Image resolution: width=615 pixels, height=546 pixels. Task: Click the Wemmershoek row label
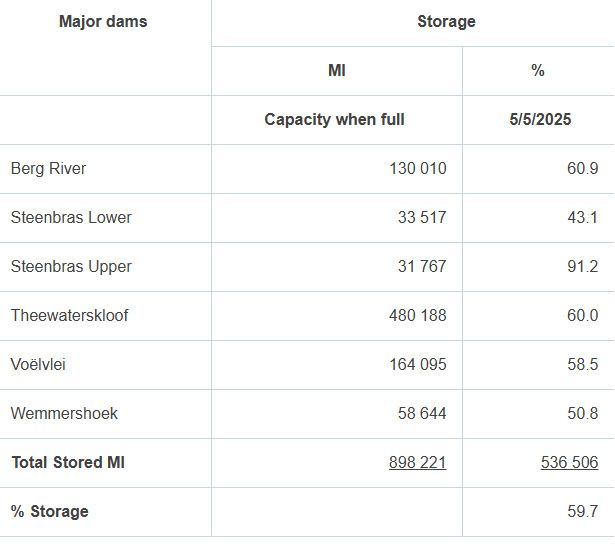pos(64,413)
